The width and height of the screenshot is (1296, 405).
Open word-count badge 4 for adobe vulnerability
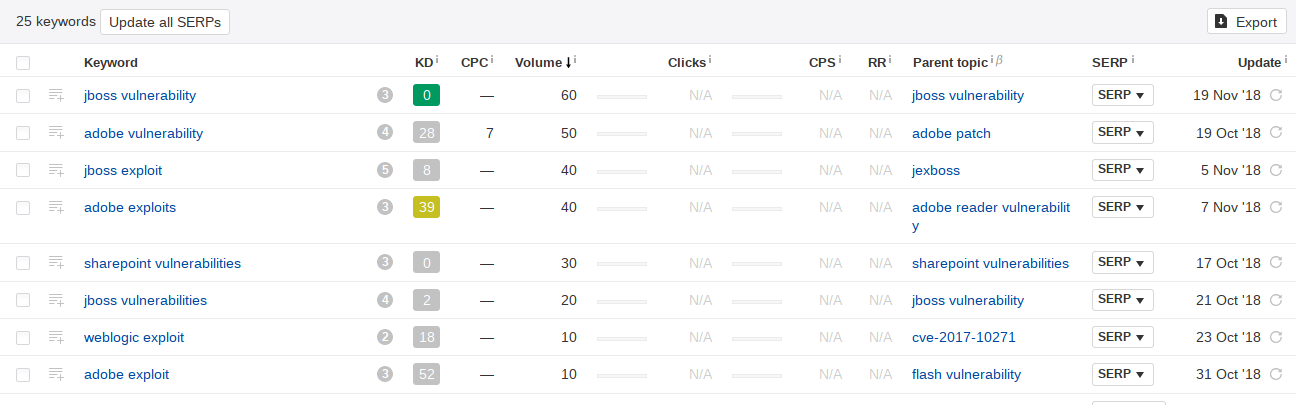385,132
